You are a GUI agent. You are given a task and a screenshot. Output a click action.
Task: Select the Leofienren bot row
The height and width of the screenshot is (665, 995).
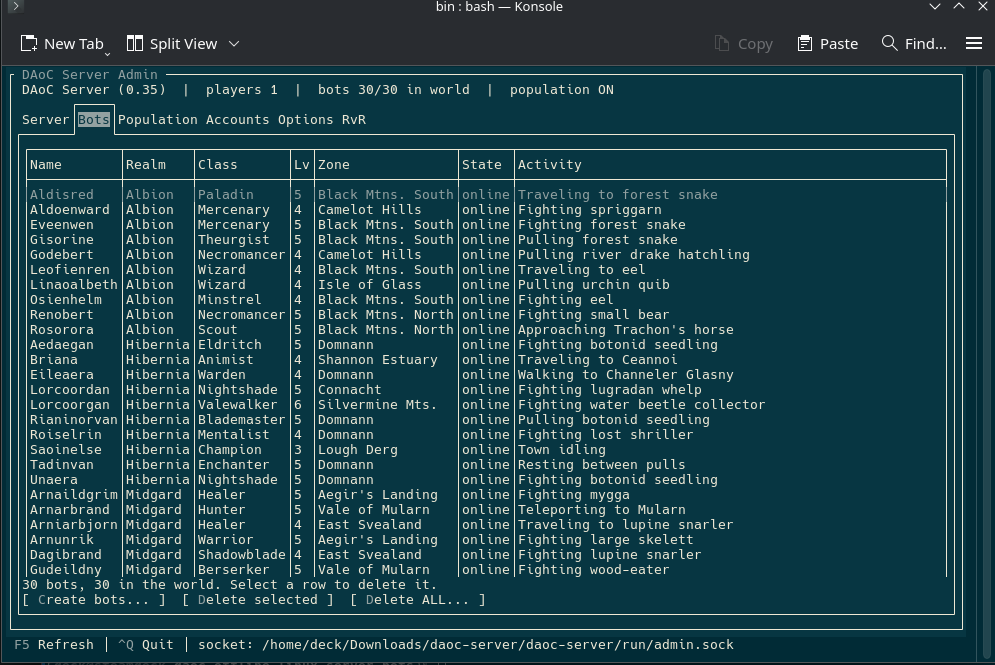point(487,270)
